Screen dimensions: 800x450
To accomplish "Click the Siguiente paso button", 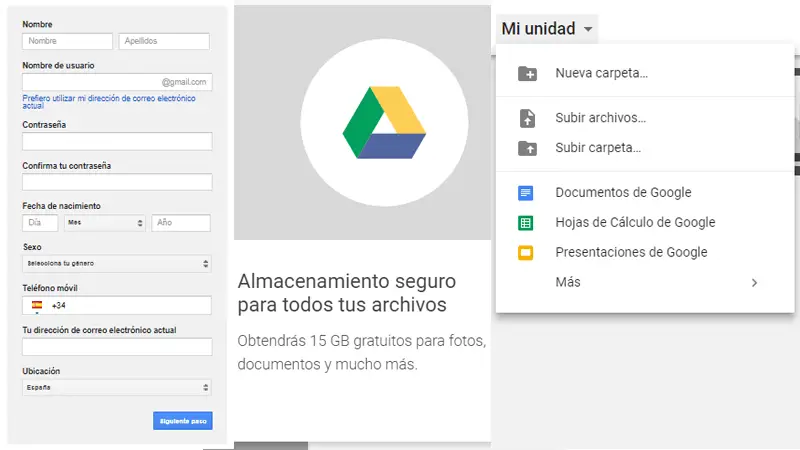I will click(183, 421).
